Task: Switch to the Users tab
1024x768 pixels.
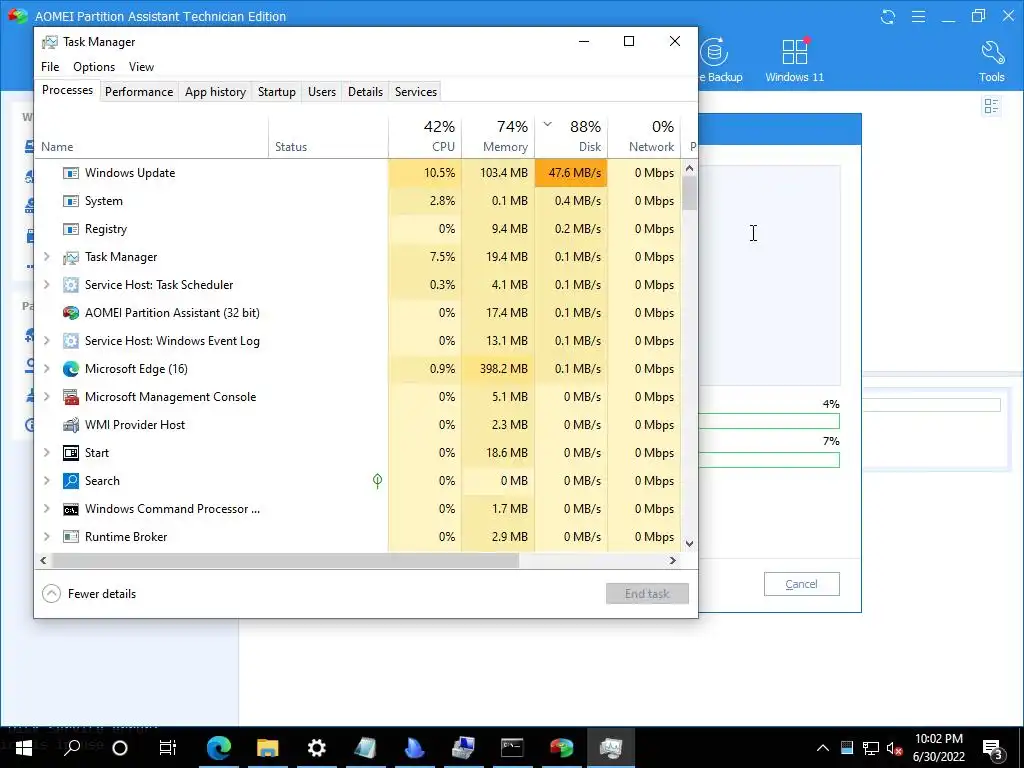Action: [x=322, y=92]
